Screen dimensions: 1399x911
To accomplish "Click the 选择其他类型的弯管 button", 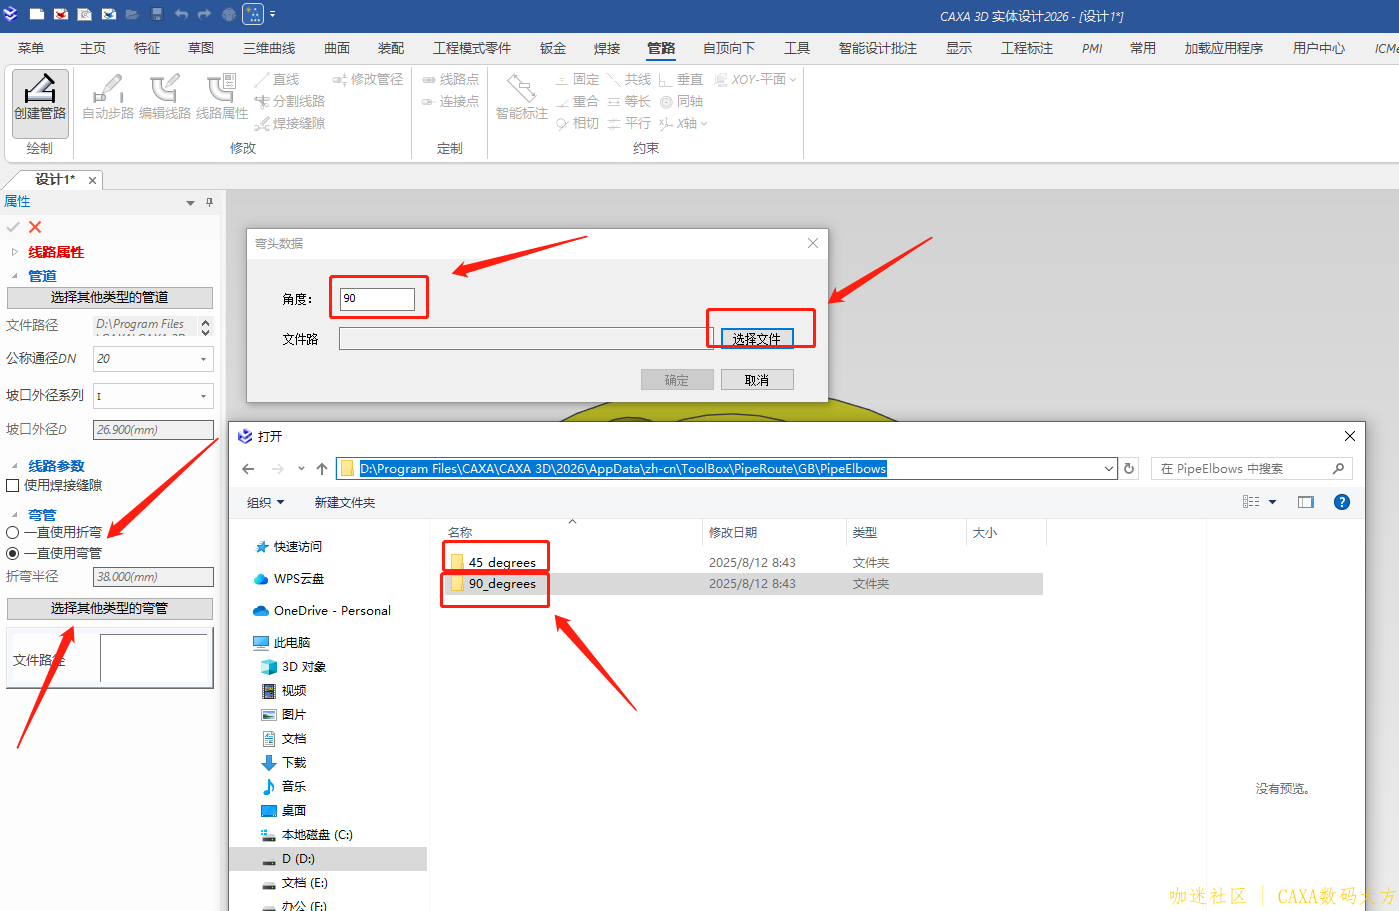I will coord(110,608).
